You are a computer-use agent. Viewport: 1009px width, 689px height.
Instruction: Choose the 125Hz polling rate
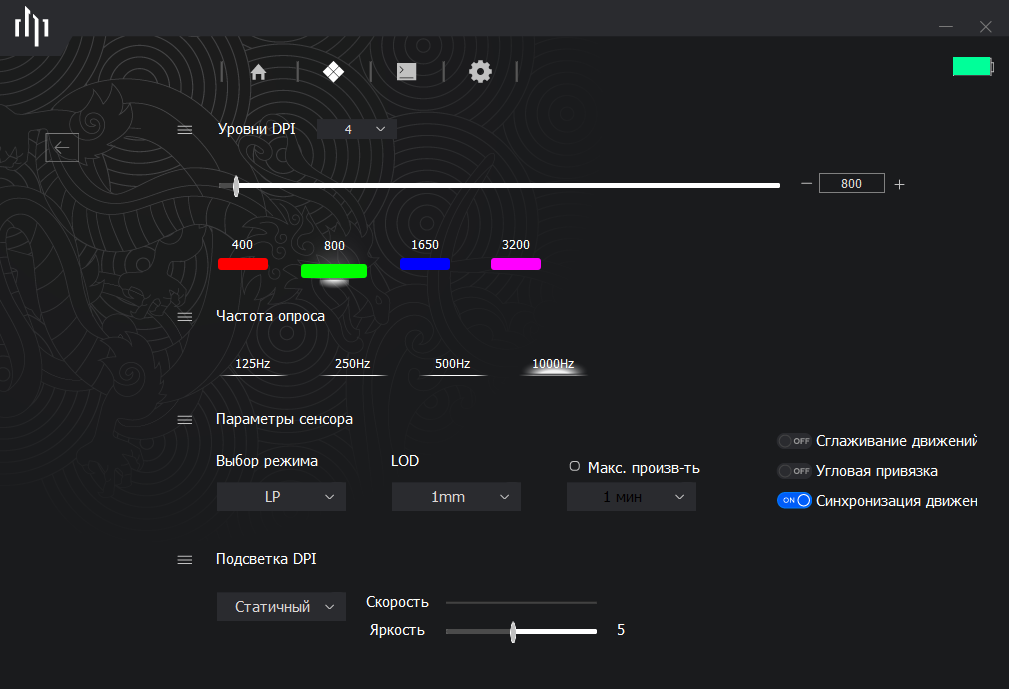coord(252,364)
